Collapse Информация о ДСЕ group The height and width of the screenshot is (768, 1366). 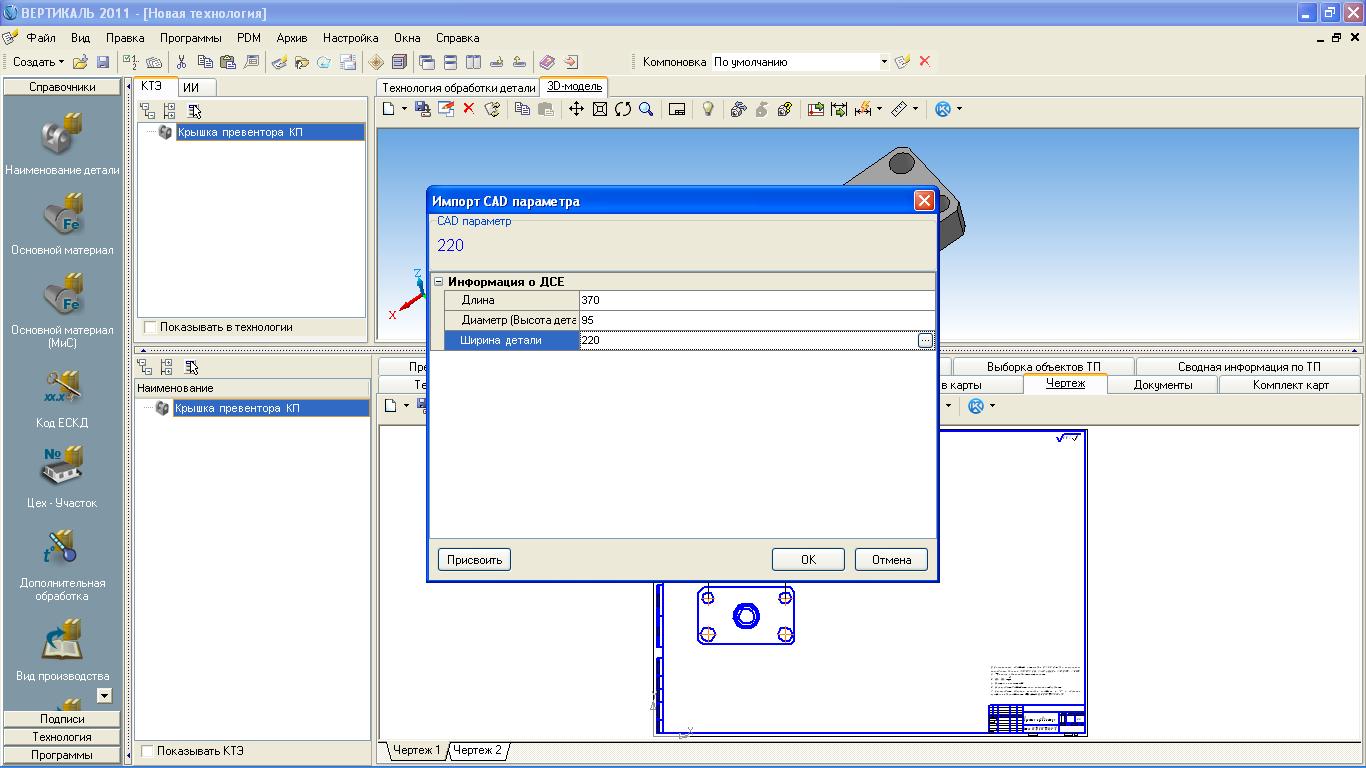pos(438,282)
